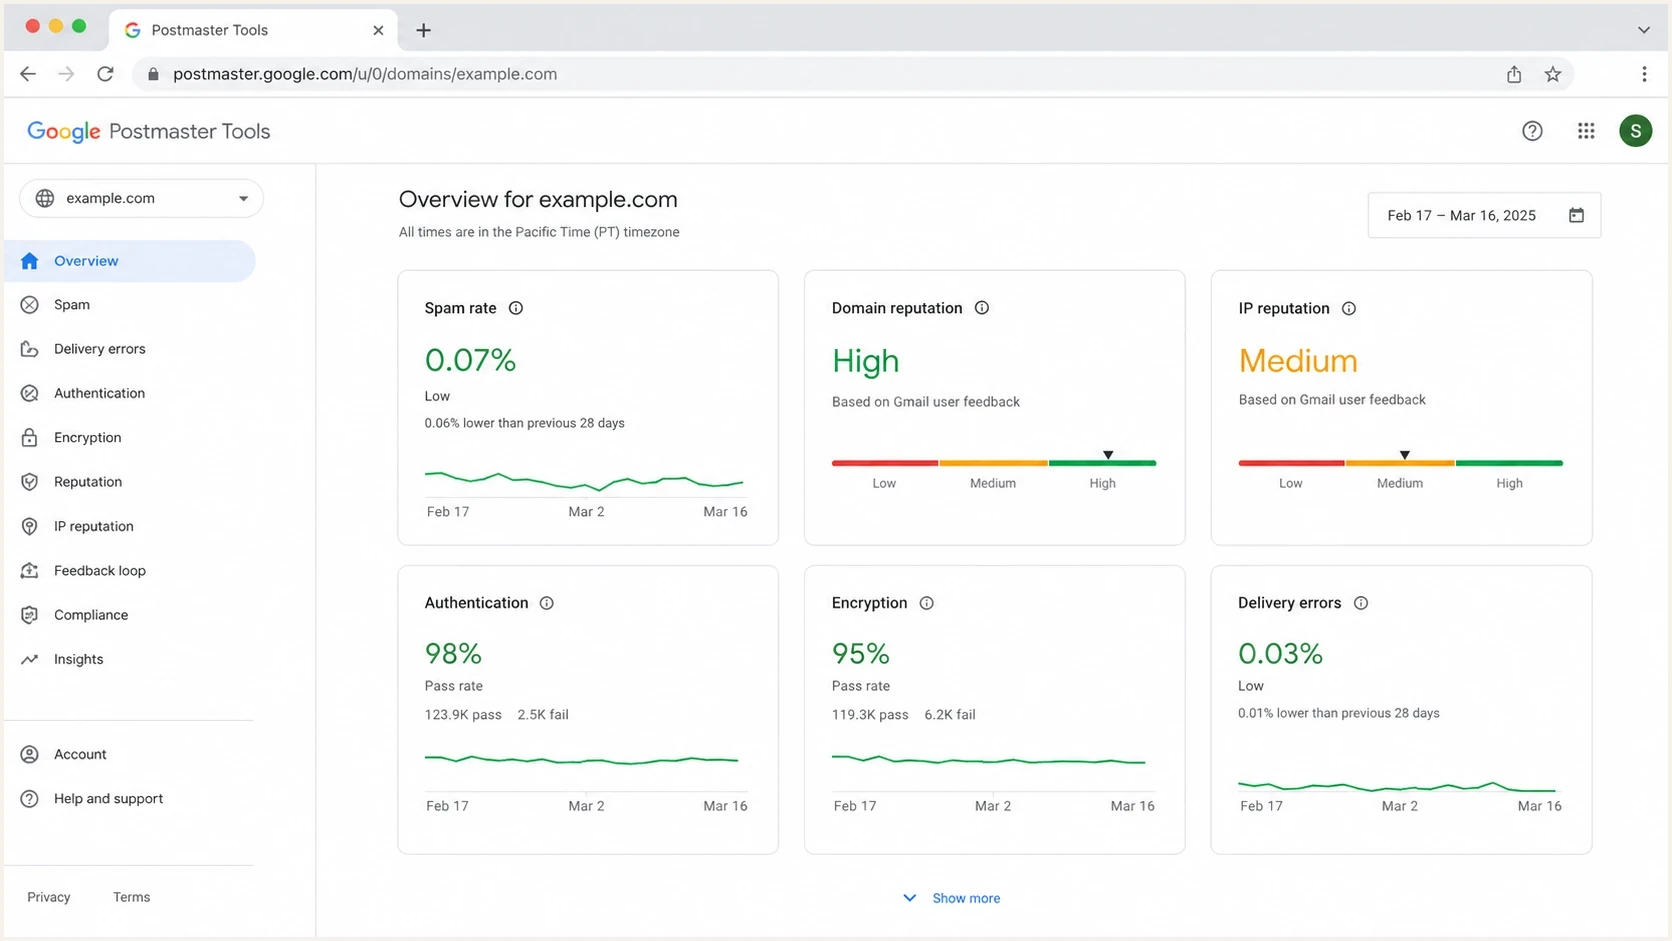Show info for IP reputation card

1349,308
